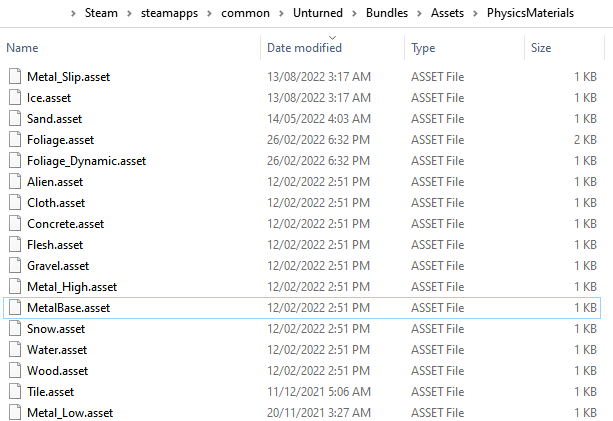This screenshot has height=421, width=613.
Task: Select the Sand.asset file name
Action: pyautogui.click(x=54, y=119)
